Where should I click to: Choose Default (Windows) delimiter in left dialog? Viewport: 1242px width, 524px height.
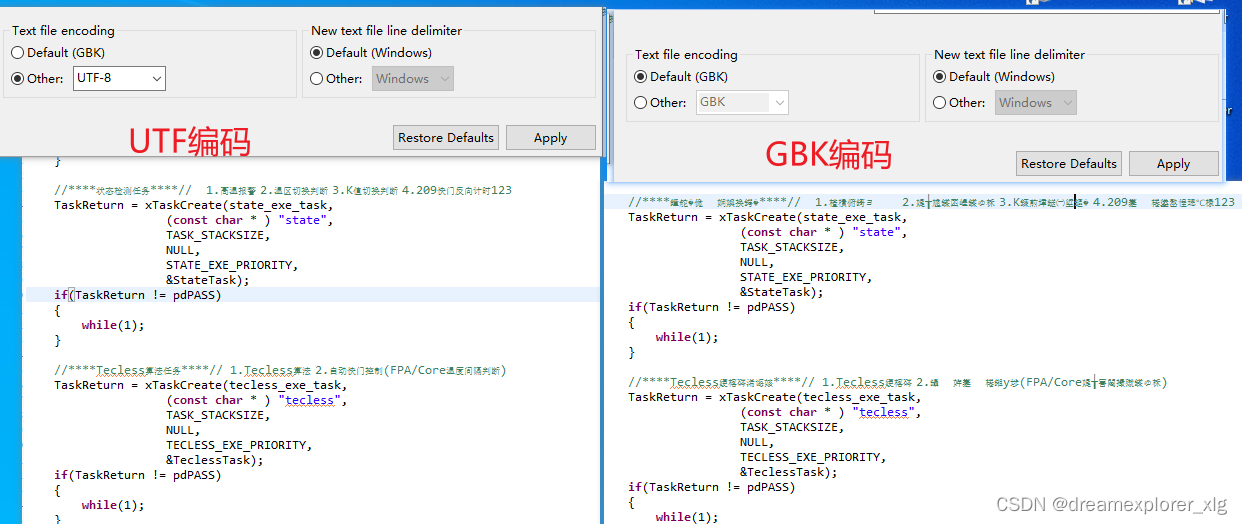(x=317, y=53)
